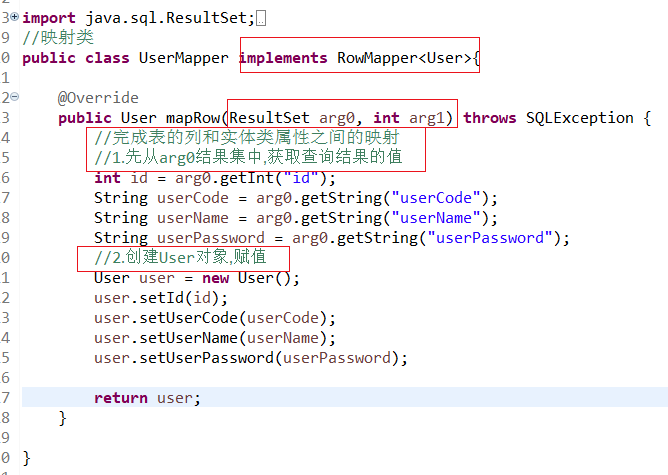Click SQLException in the throws clause
This screenshot has width=668, height=475.
(579, 118)
